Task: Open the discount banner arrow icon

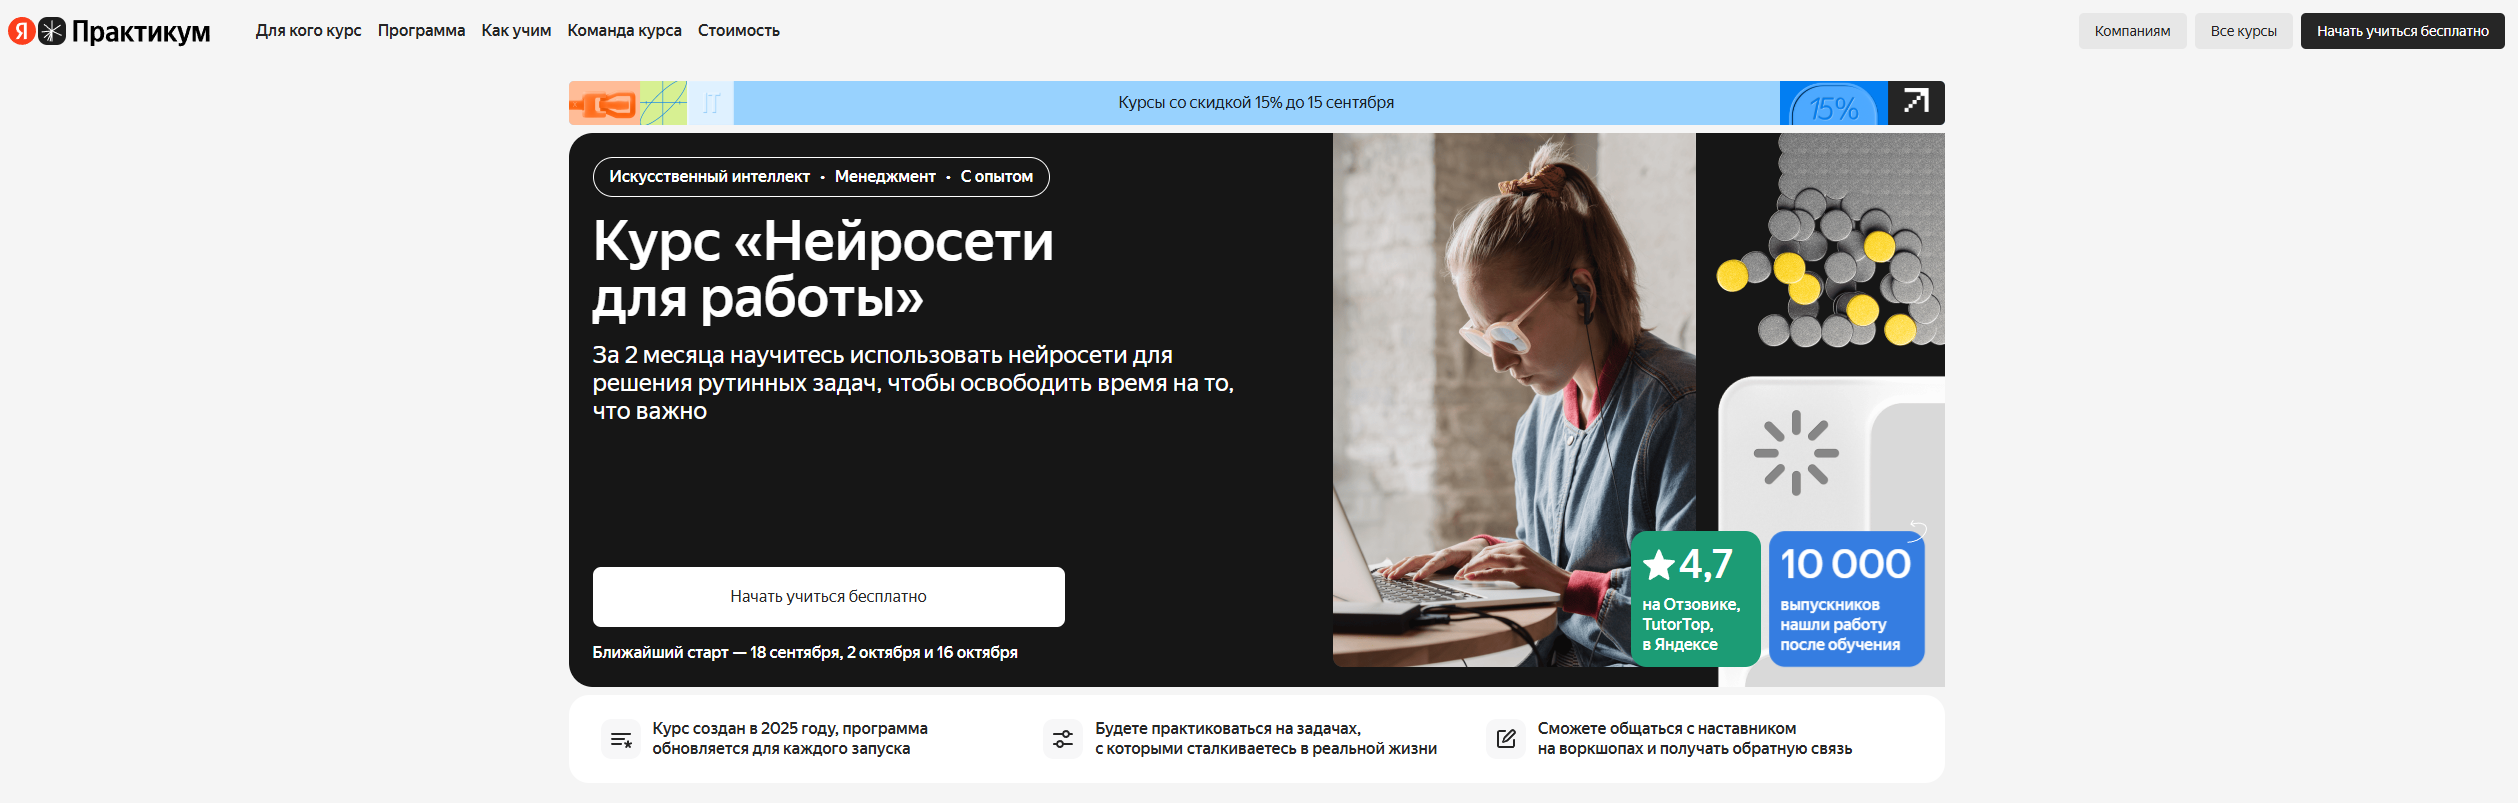Action: click(x=1915, y=102)
